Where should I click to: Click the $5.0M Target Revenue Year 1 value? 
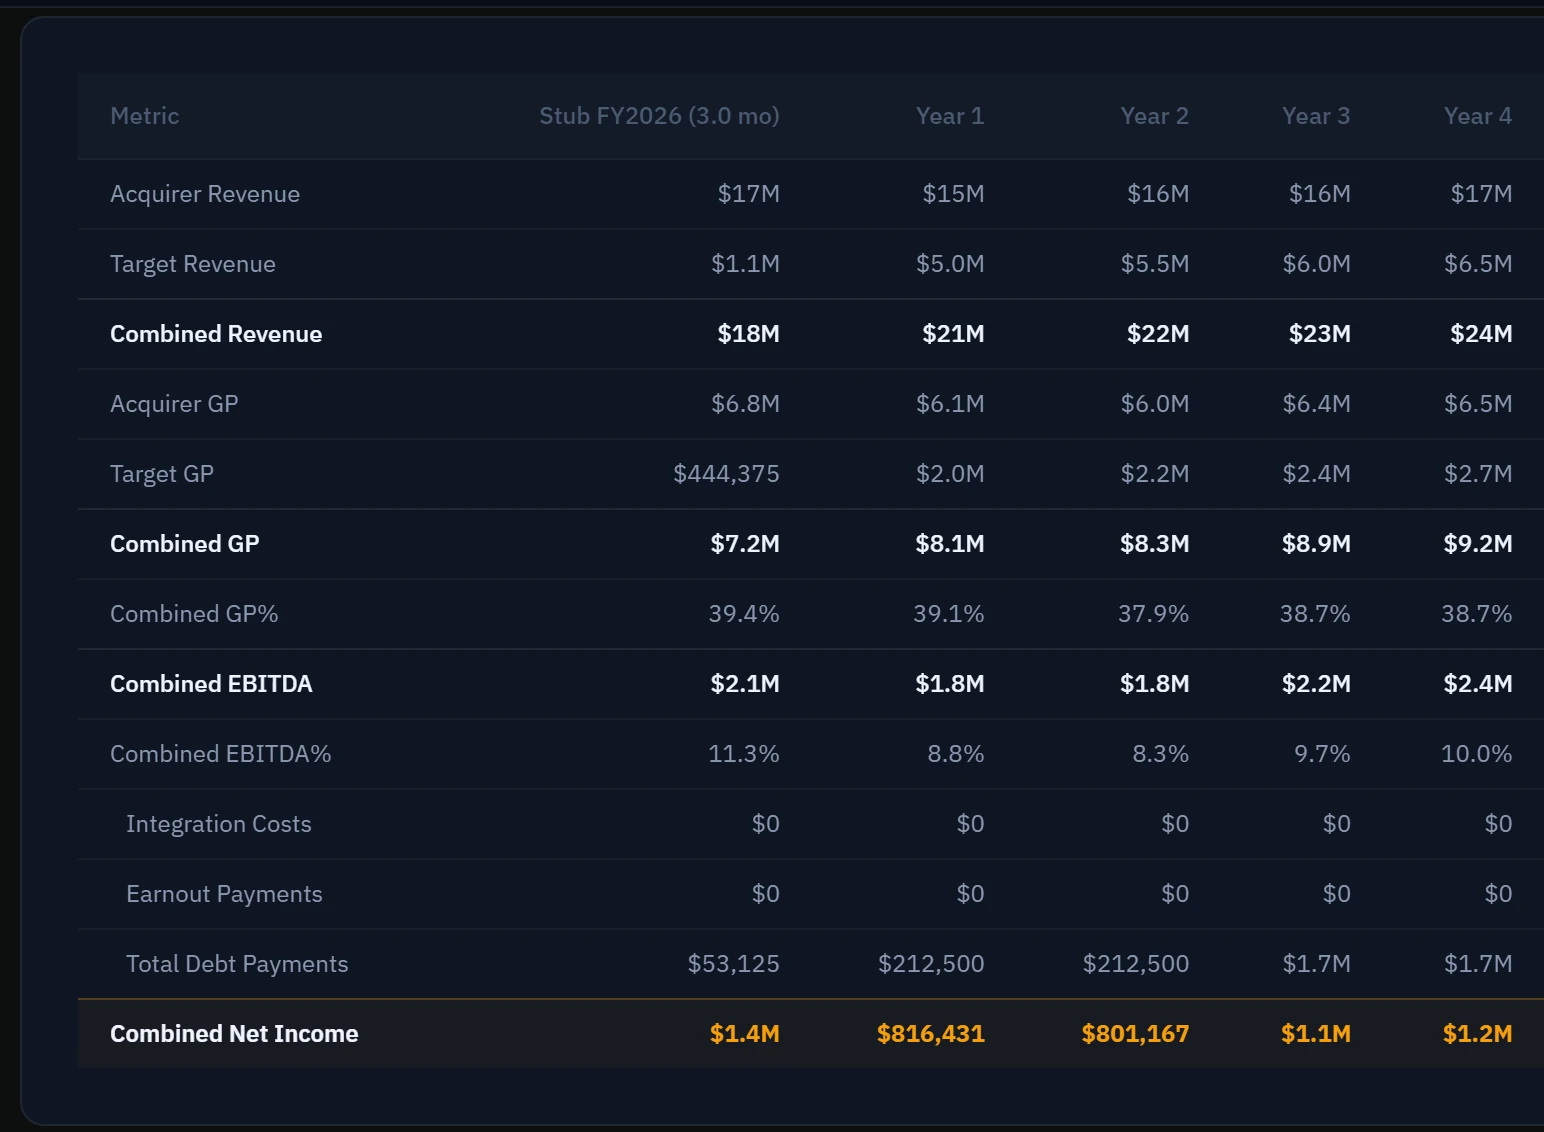(x=950, y=264)
